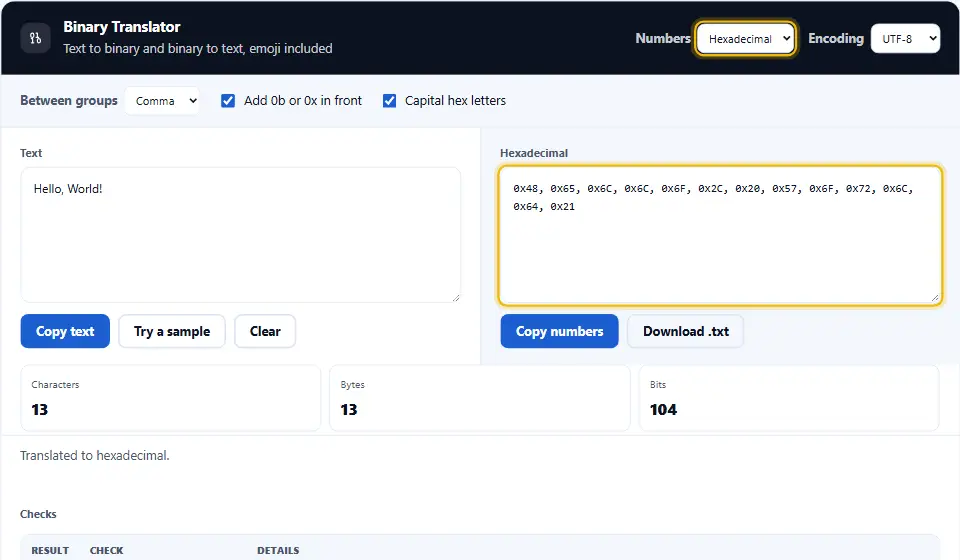Click the Binary Translator title
Screen dimensions: 960x560
tap(122, 27)
